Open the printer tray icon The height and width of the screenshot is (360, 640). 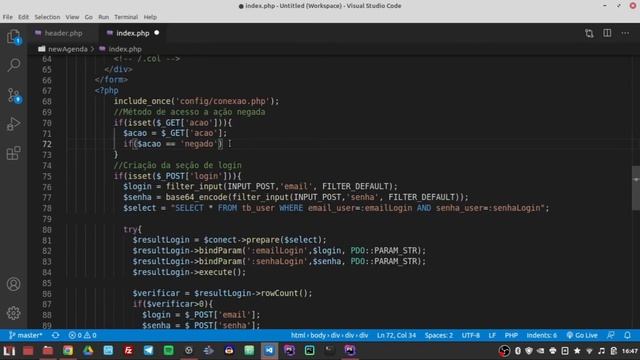pos(553,351)
